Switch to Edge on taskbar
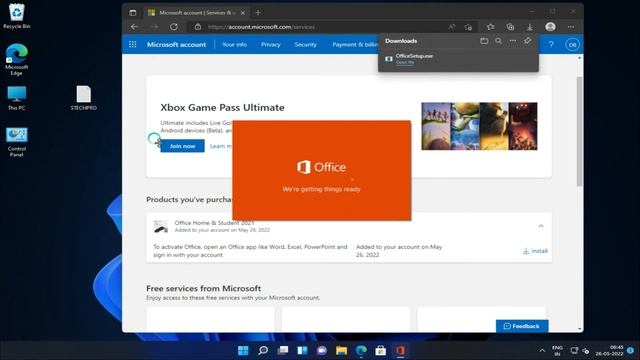This screenshot has height=360, width=640. coord(361,351)
